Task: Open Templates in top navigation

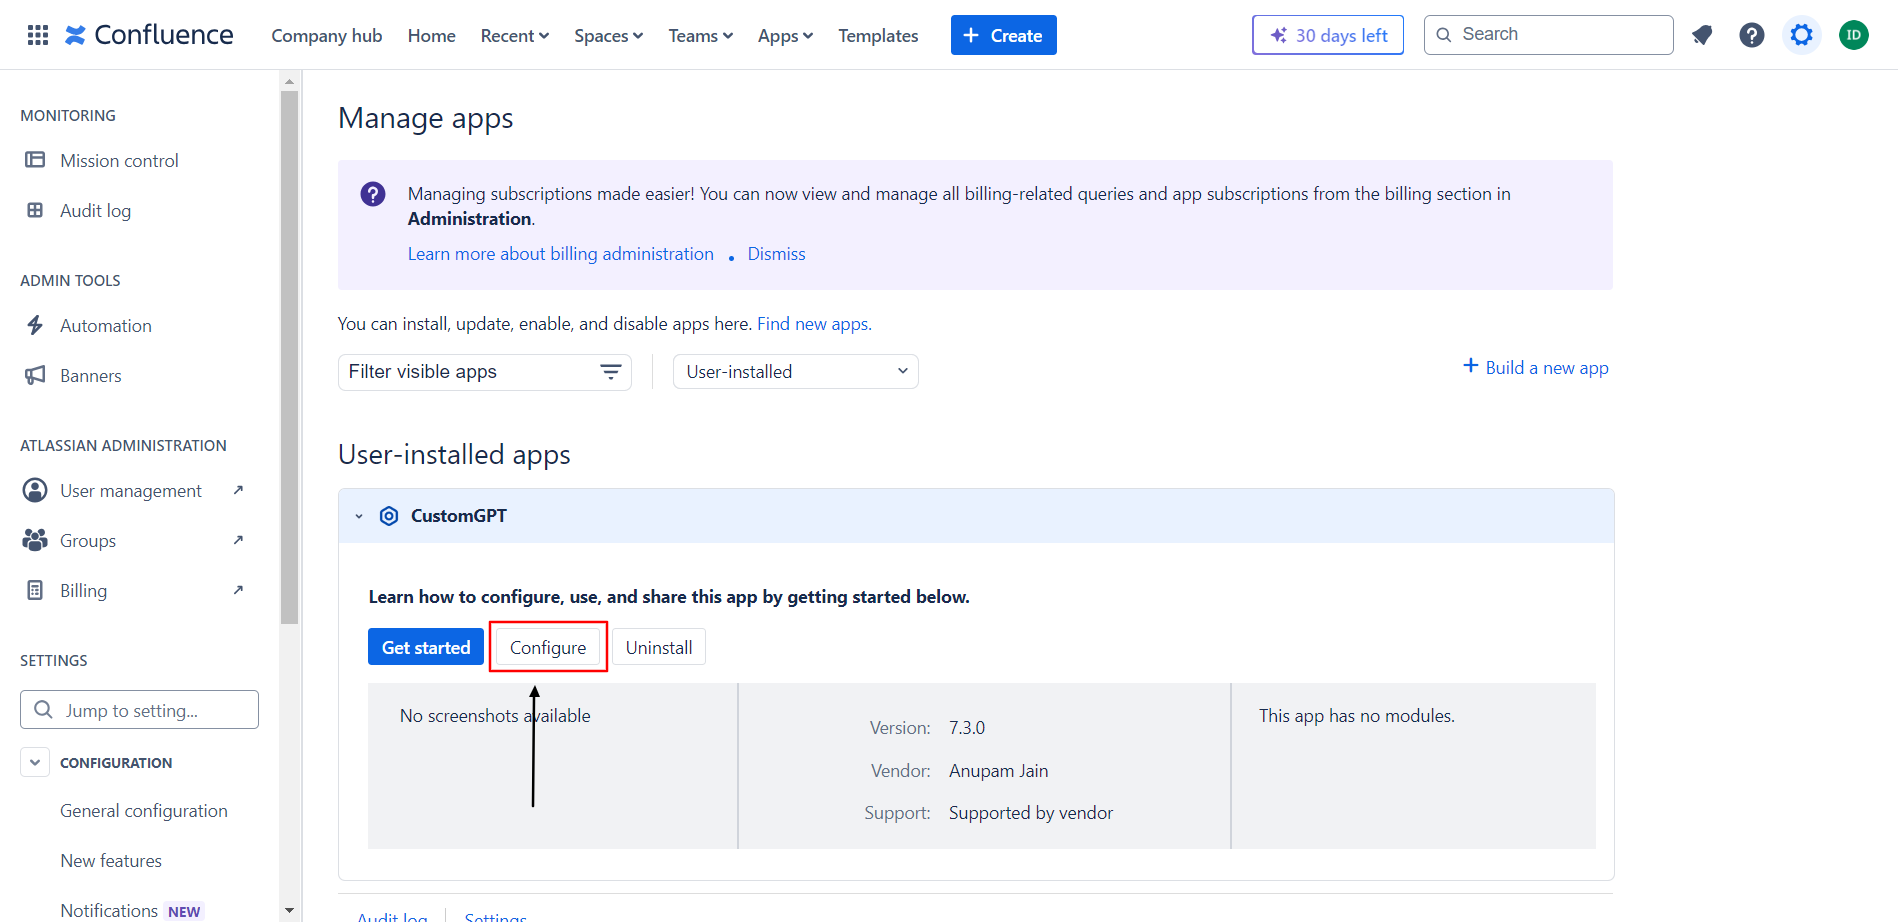Action: pos(878,36)
